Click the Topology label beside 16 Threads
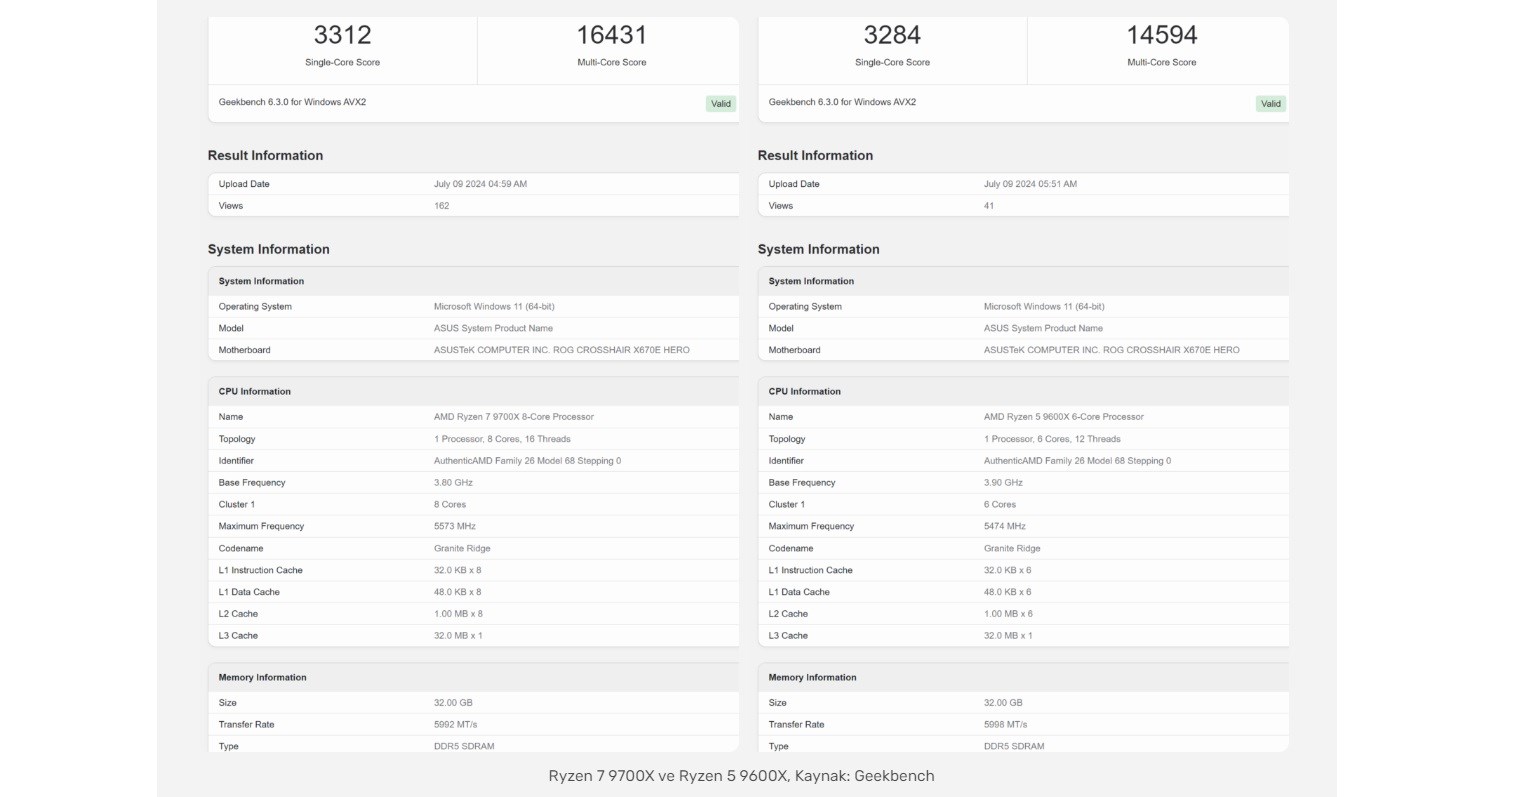Image resolution: width=1514 pixels, height=797 pixels. (237, 439)
